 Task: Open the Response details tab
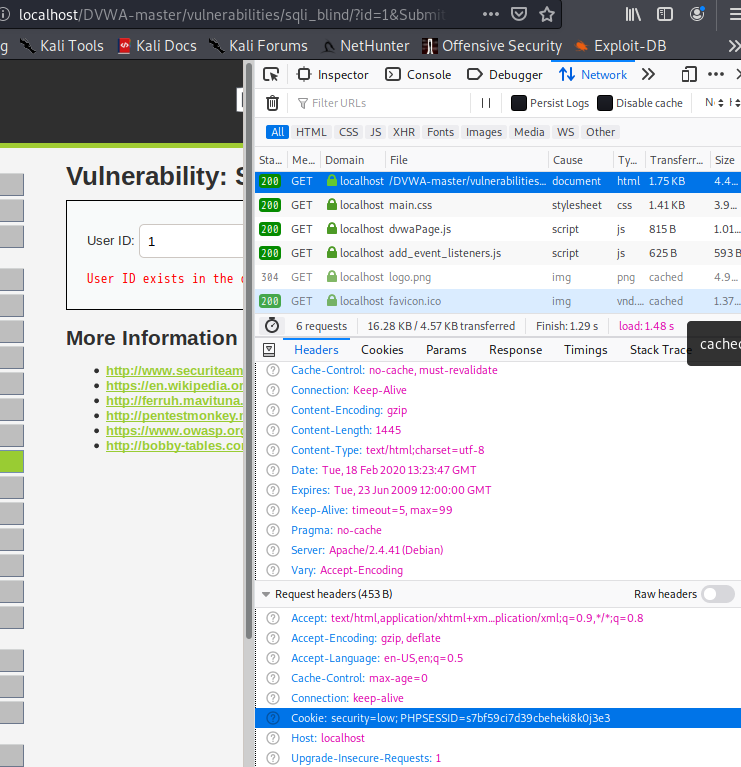point(516,350)
